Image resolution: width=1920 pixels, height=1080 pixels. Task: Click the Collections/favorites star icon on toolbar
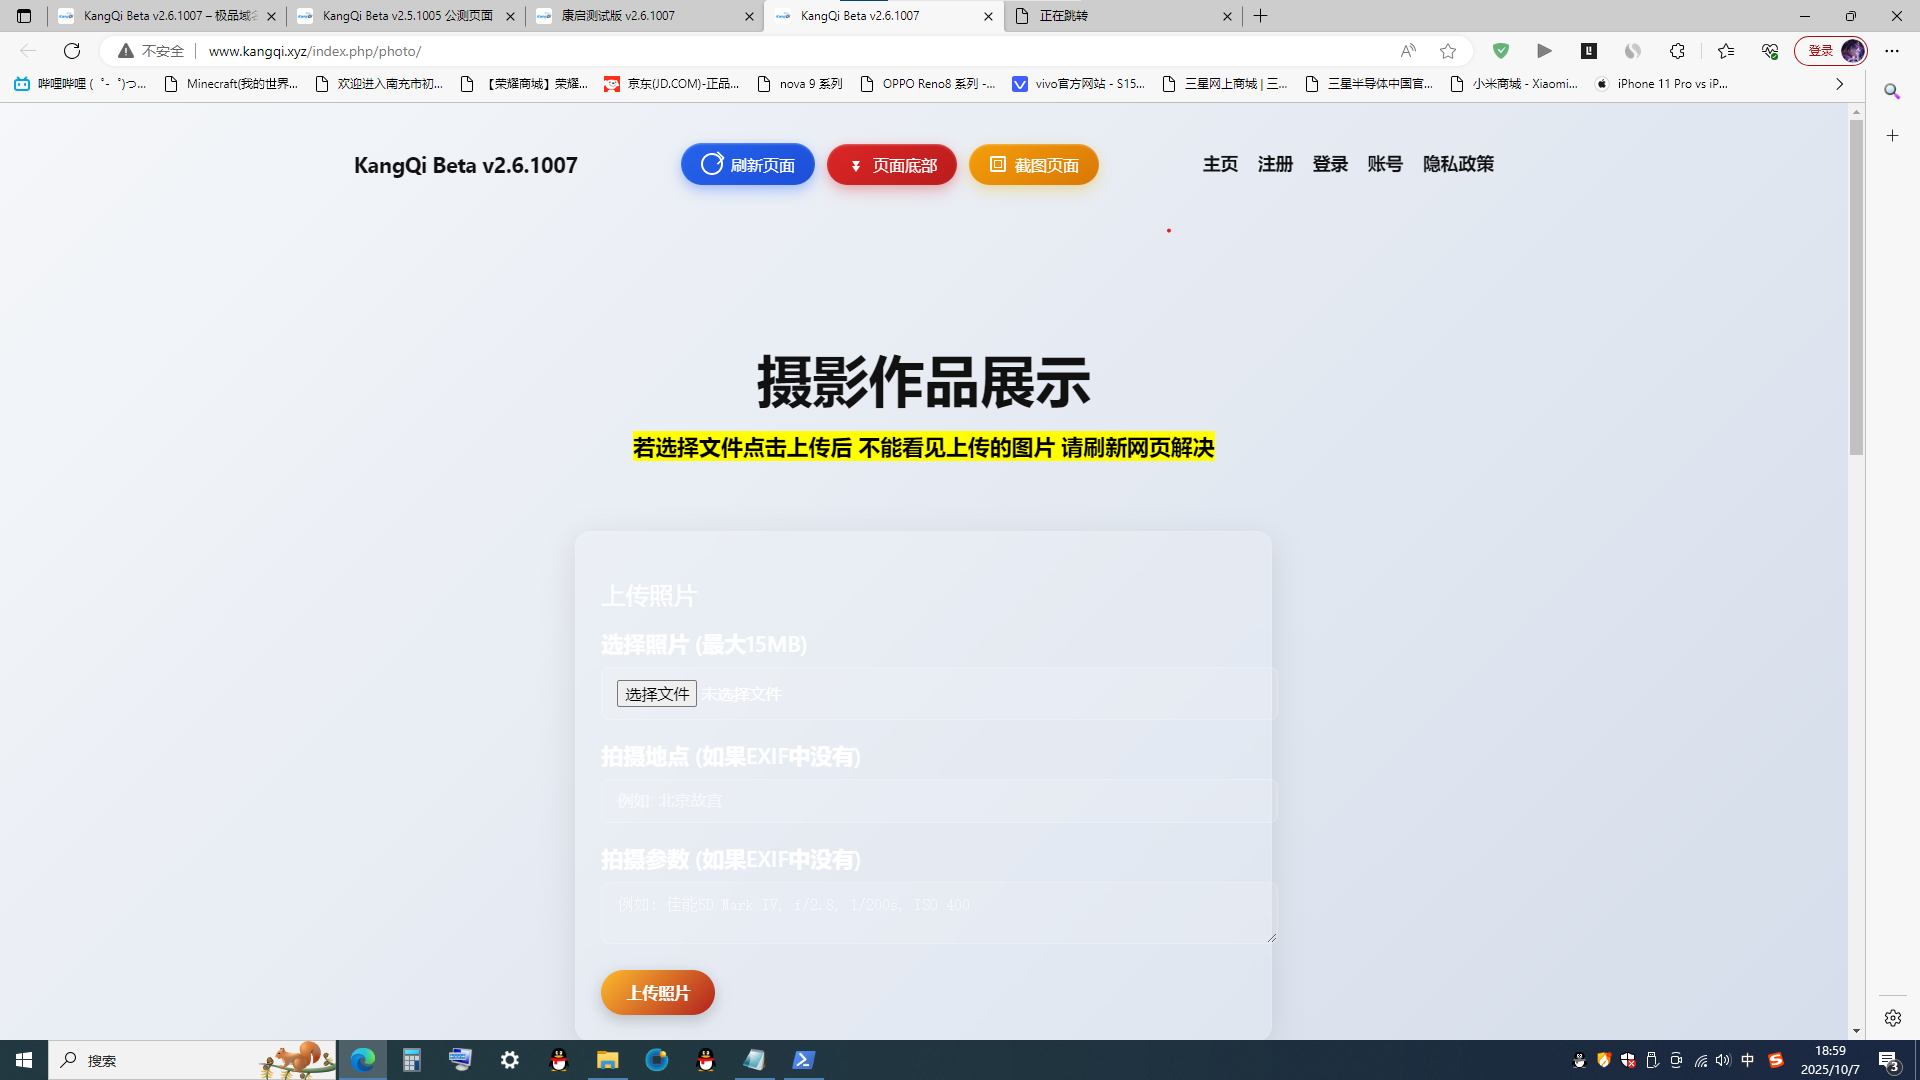click(1724, 51)
